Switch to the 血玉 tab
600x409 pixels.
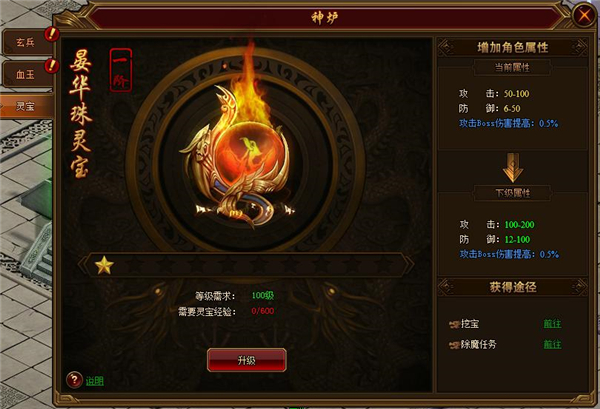pyautogui.click(x=26, y=74)
